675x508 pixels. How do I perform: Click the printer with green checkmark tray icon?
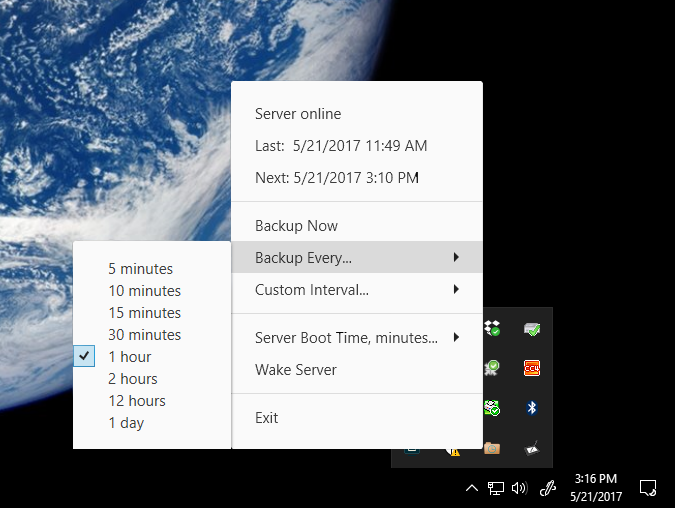coord(532,329)
